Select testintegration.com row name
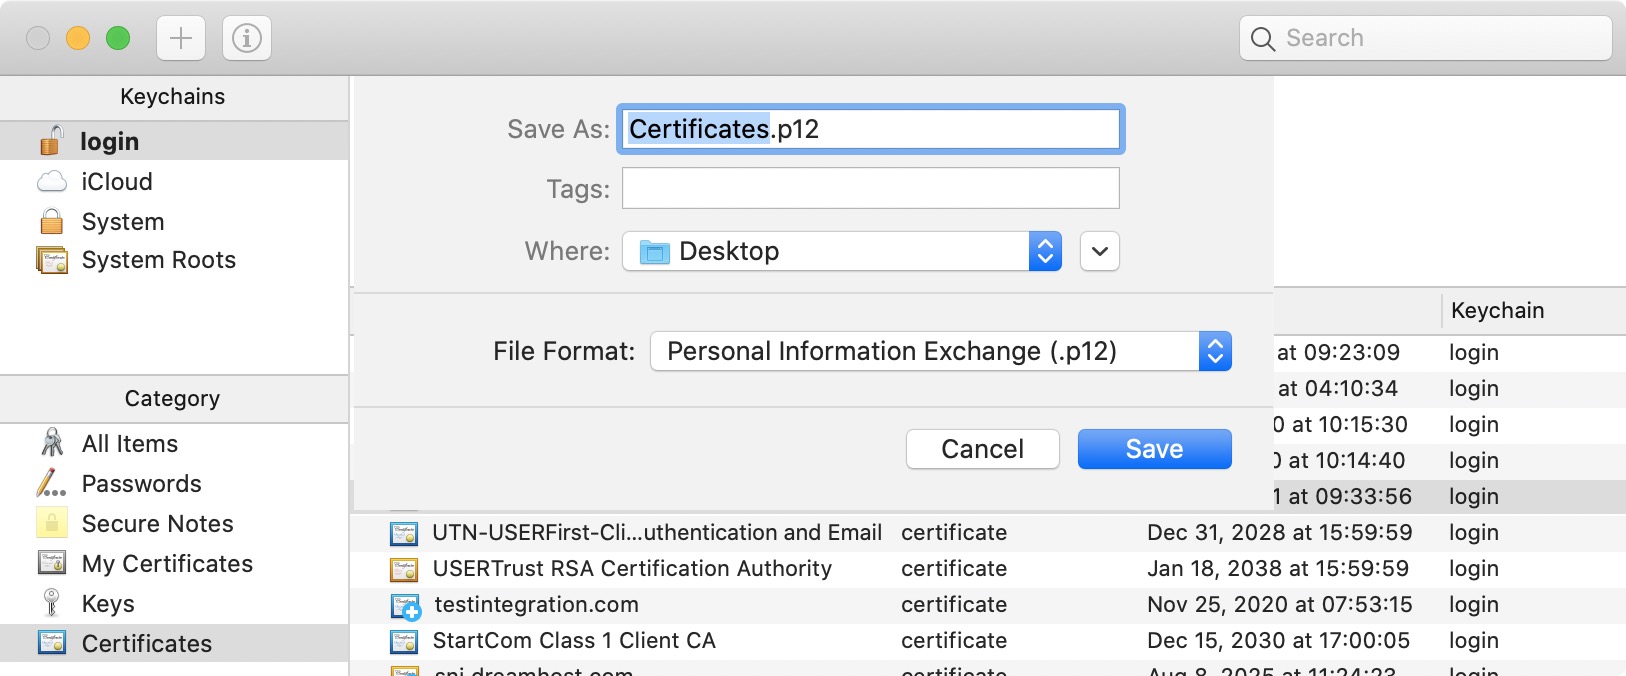Screen dimensions: 1626x676 (536, 605)
